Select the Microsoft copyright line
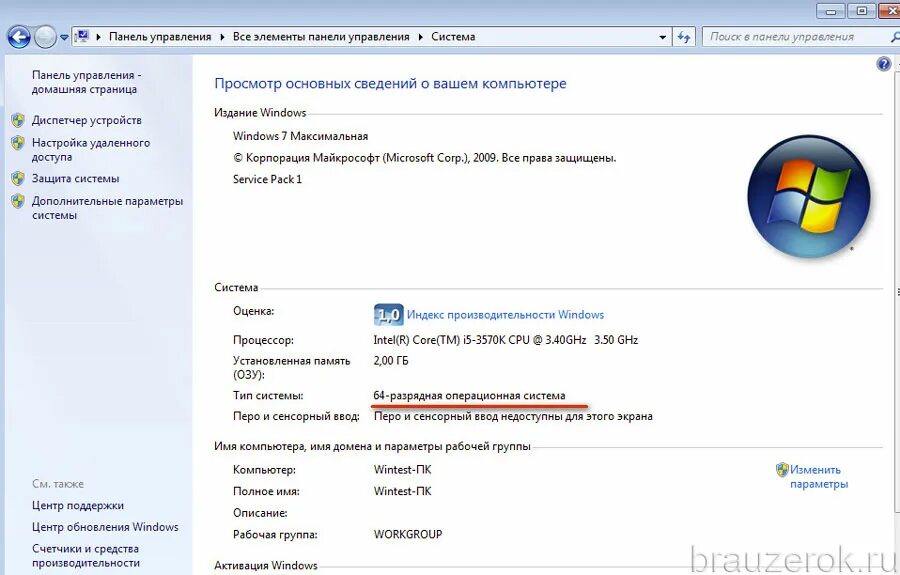The width and height of the screenshot is (900, 575). tap(424, 158)
